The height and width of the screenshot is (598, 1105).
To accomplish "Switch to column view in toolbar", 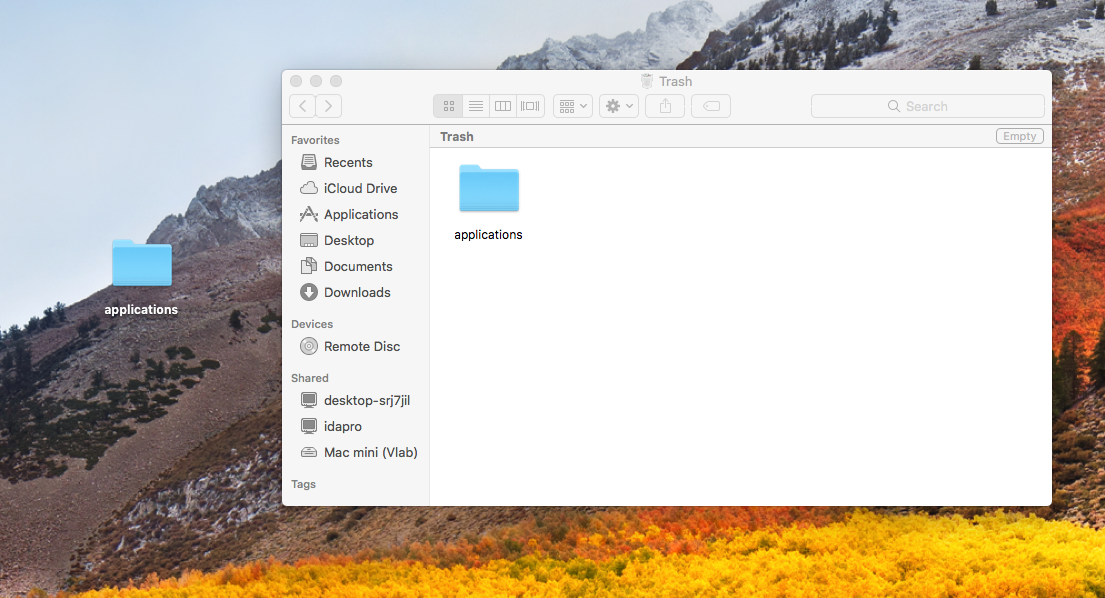I will (x=503, y=106).
